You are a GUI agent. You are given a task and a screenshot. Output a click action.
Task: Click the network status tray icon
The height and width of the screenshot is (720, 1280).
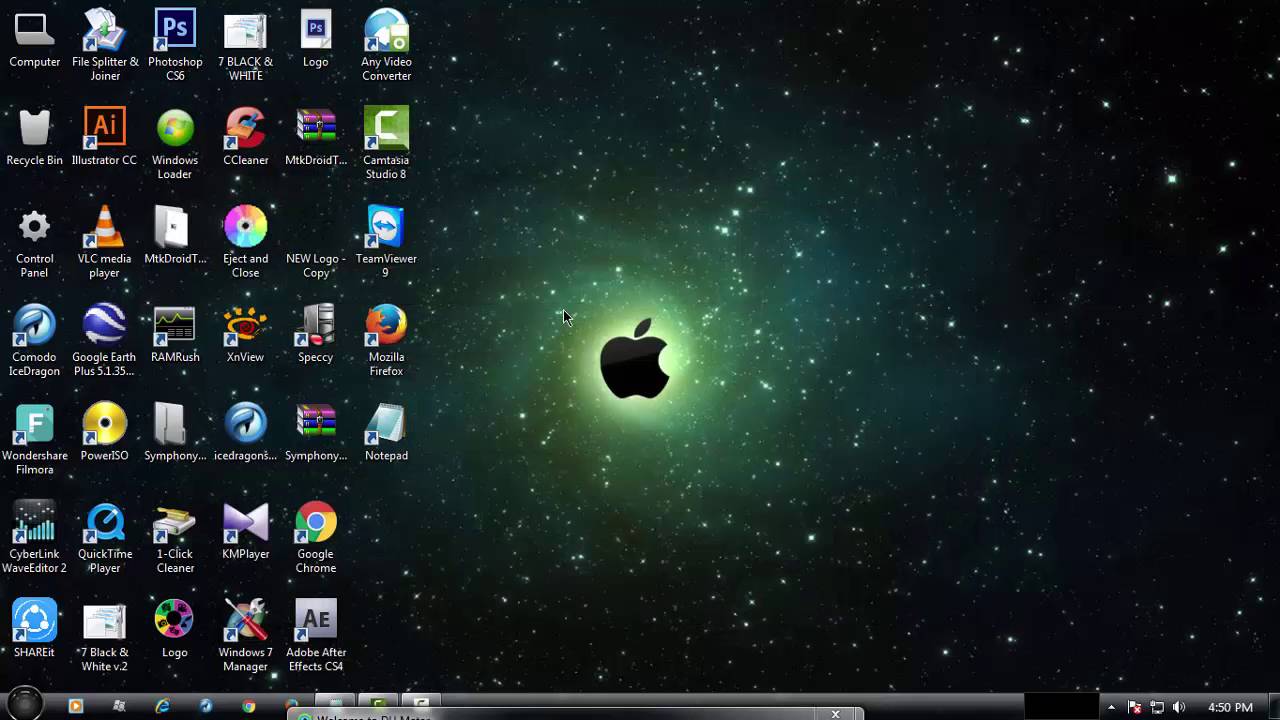(x=1157, y=707)
